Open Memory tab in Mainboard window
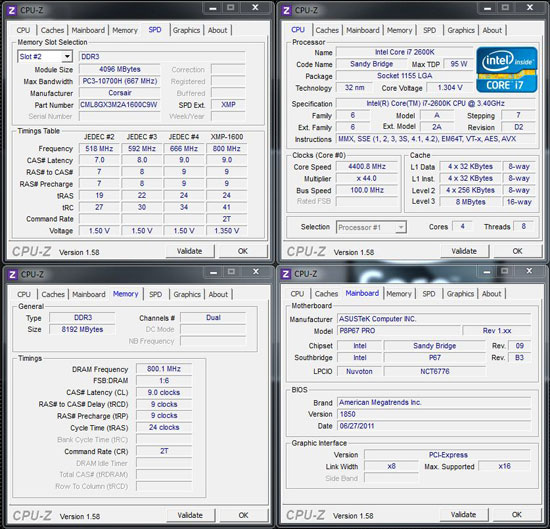 pyautogui.click(x=399, y=294)
